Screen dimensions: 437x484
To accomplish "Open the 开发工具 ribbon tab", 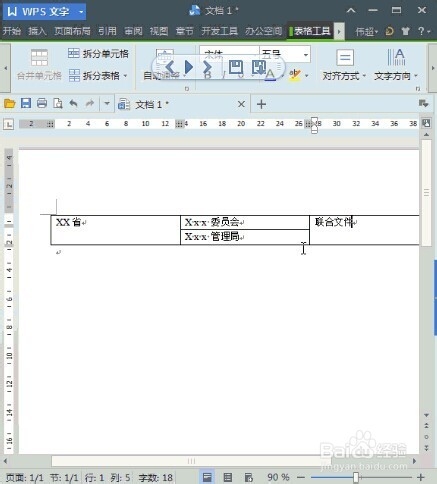I will (x=219, y=31).
